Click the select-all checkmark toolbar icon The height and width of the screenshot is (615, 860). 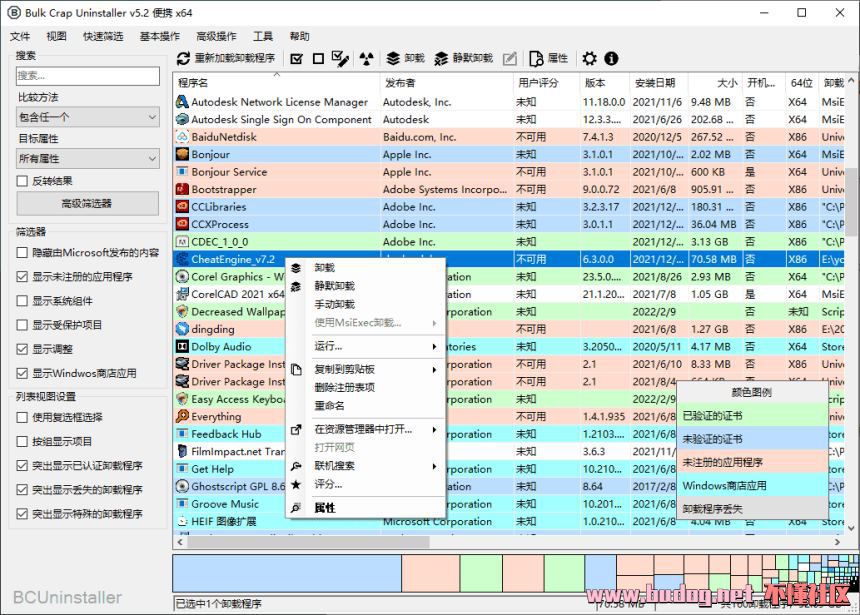click(296, 59)
